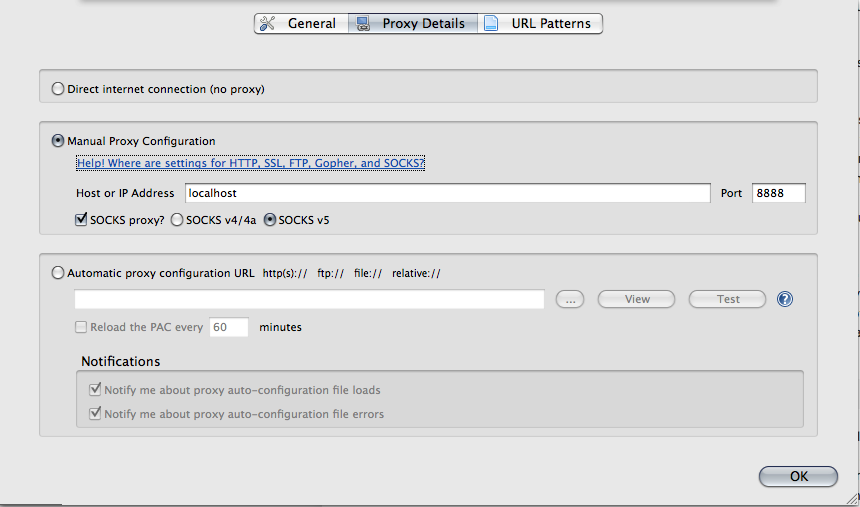Toggle notify about auto-configuration file errors
This screenshot has width=860, height=507.
(96, 414)
